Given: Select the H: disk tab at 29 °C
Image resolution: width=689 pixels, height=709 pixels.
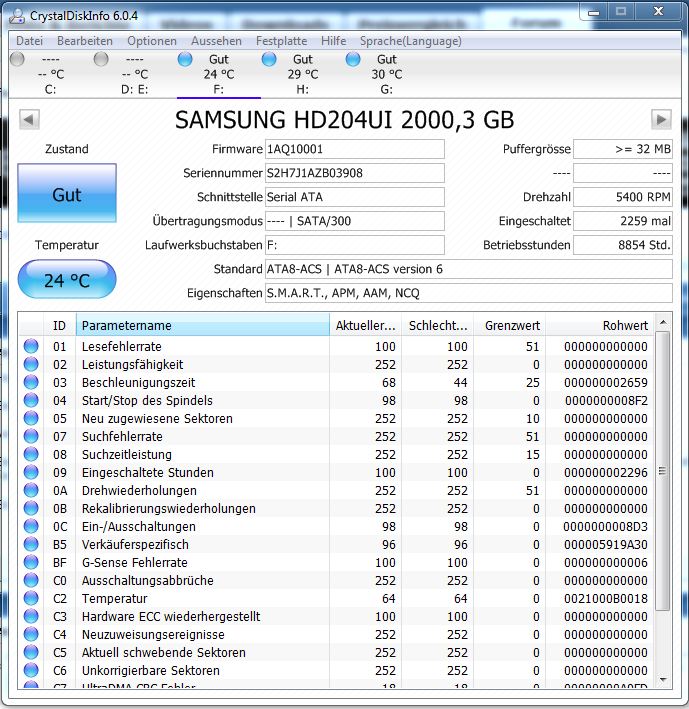Looking at the screenshot, I should click(x=303, y=74).
